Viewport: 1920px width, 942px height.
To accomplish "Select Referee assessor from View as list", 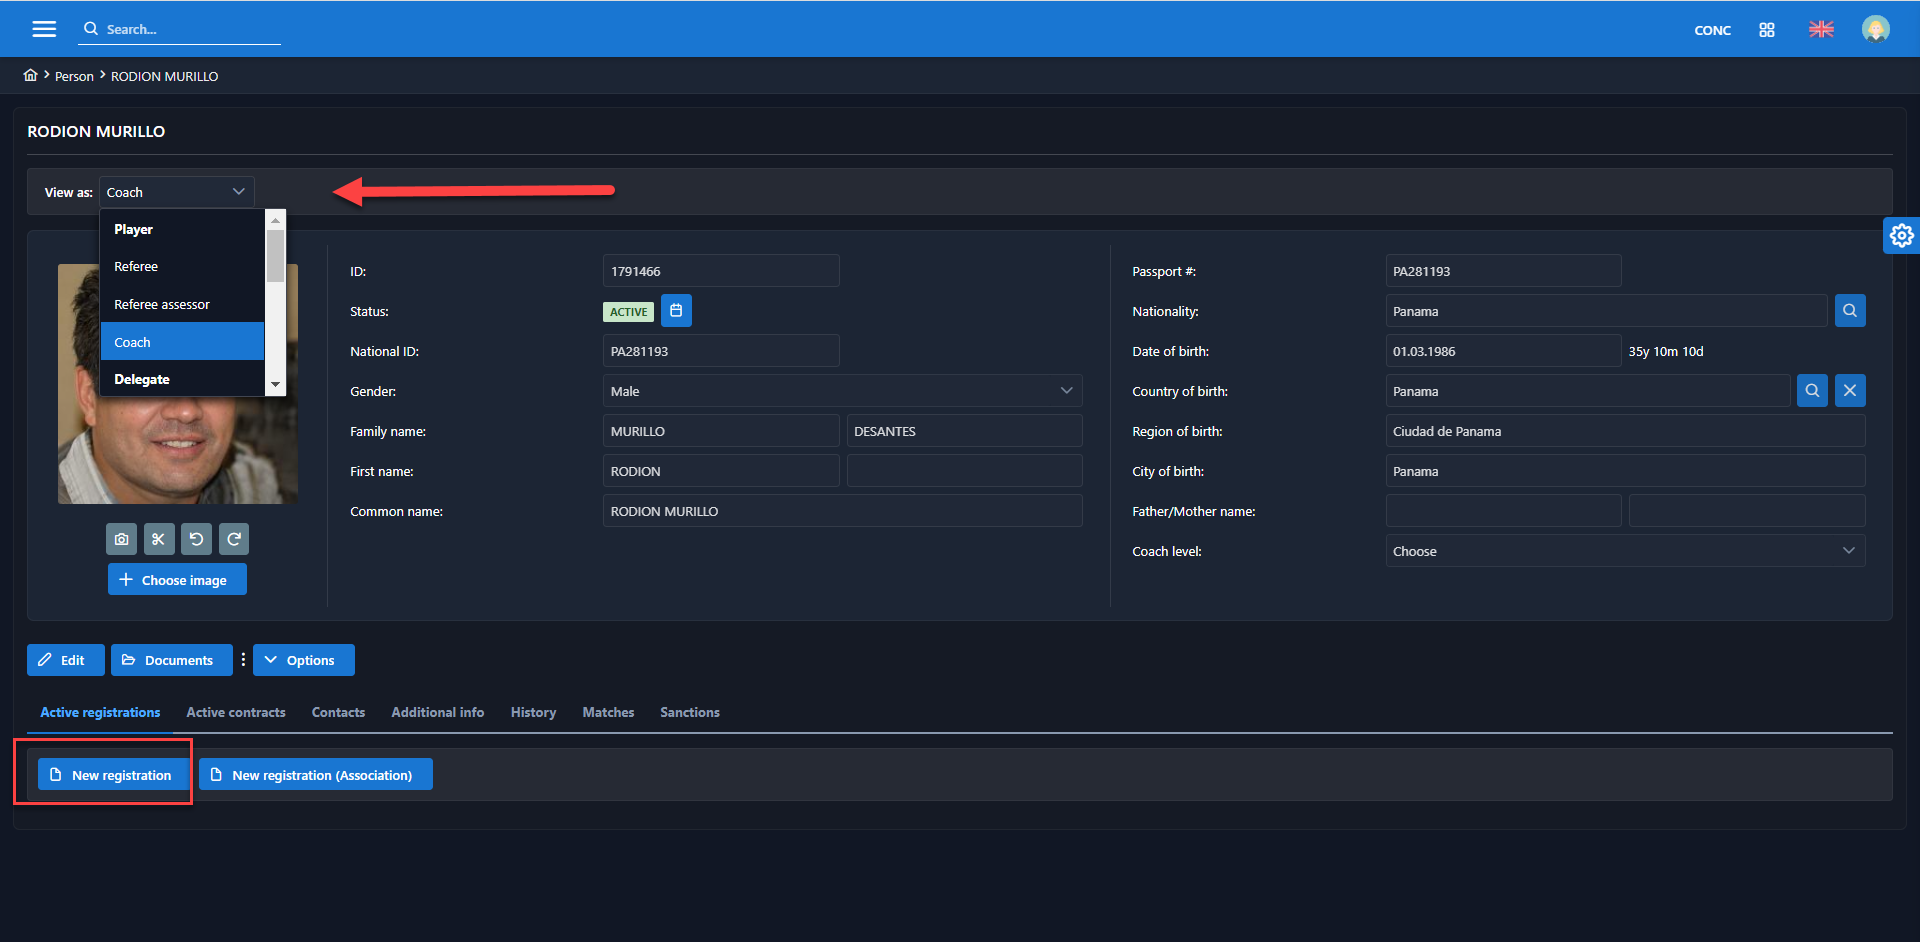I will [x=162, y=304].
